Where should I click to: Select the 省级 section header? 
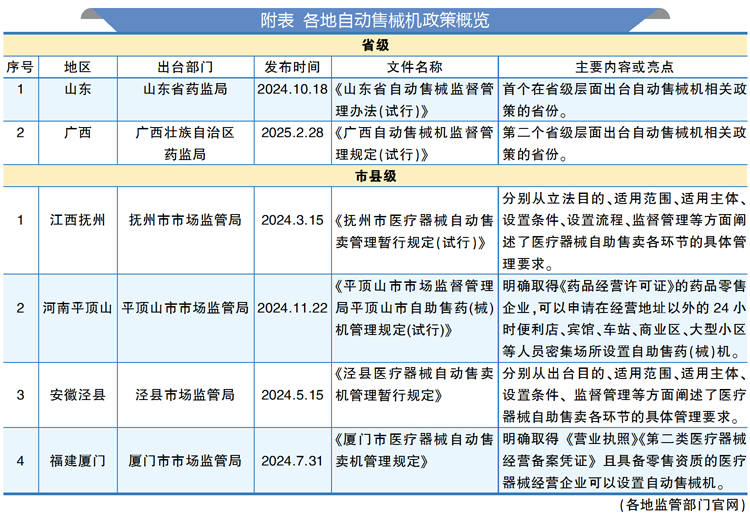[x=375, y=45]
